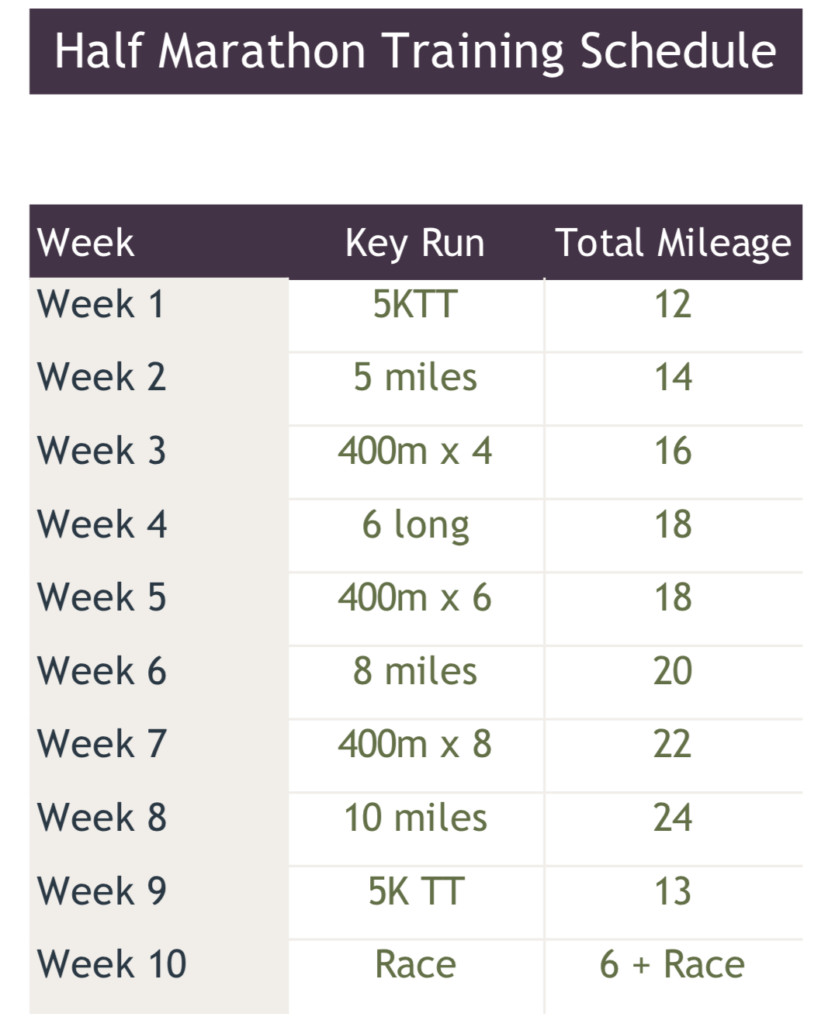Image resolution: width=835 pixels, height=1024 pixels.
Task: Select the Week 6 row label
Action: 100,671
